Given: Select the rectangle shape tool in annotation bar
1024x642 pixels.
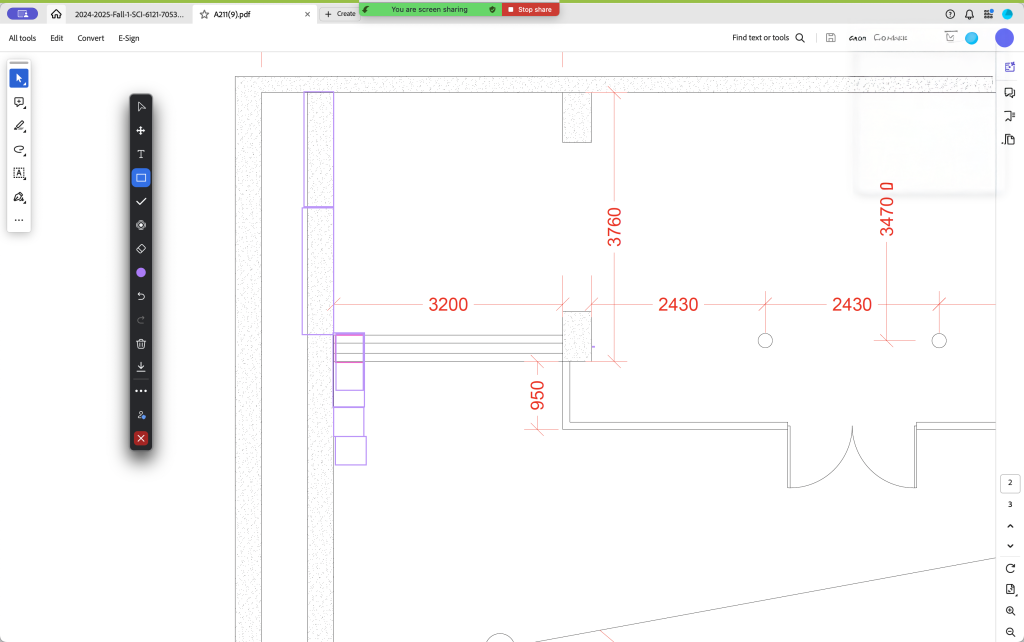Looking at the screenshot, I should tap(141, 178).
